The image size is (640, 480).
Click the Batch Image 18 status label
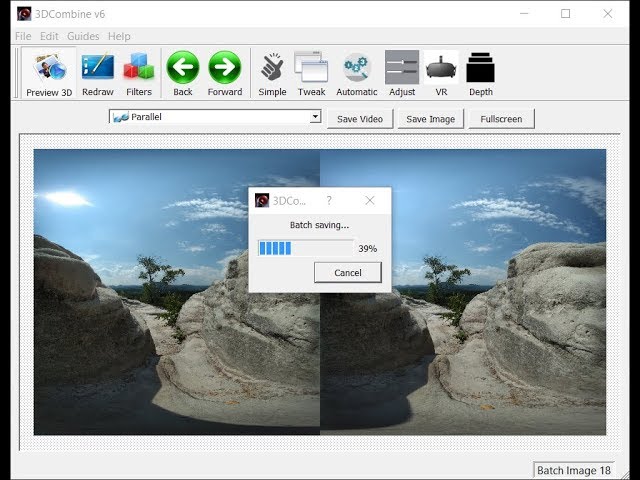click(573, 470)
